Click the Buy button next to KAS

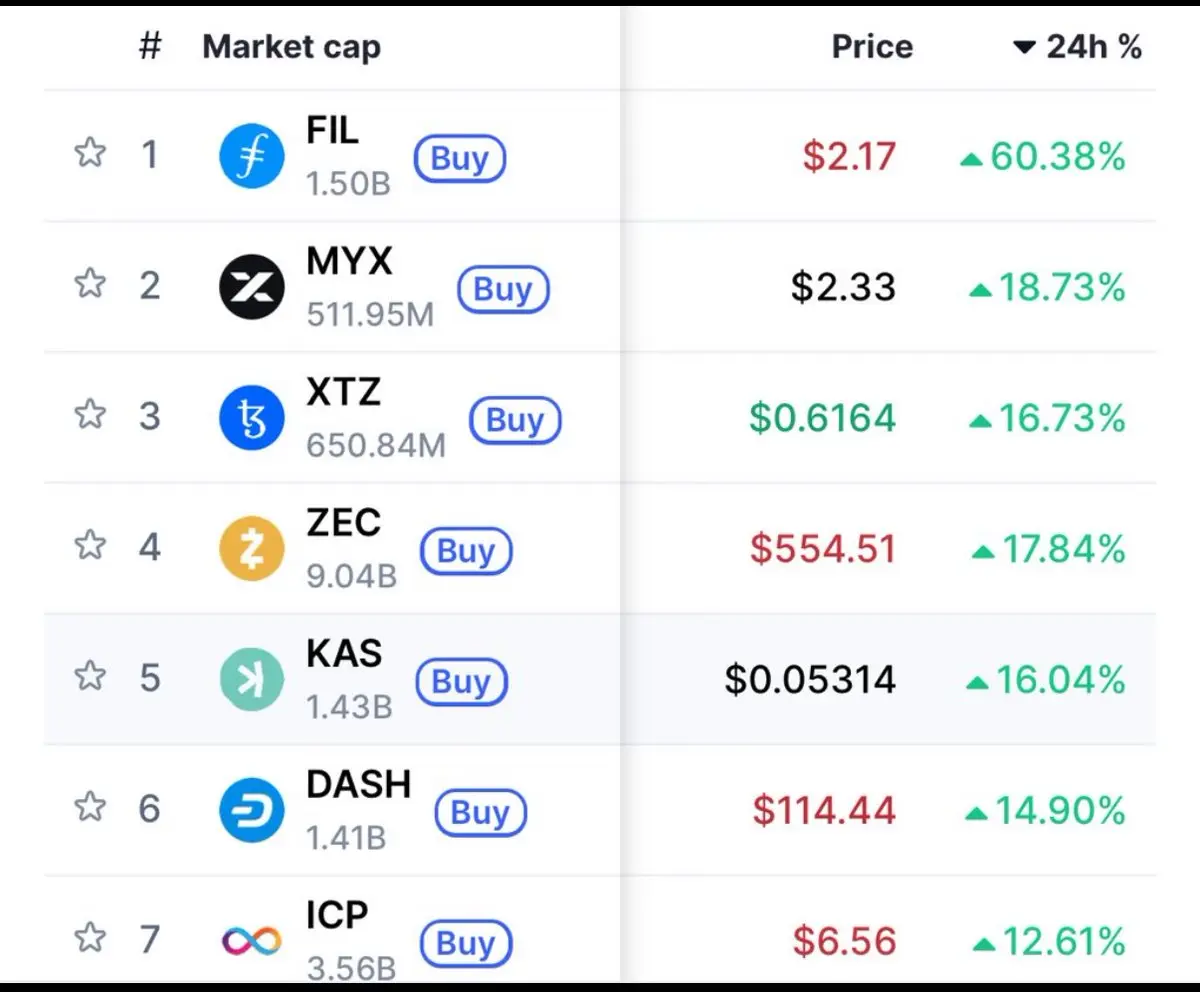461,682
